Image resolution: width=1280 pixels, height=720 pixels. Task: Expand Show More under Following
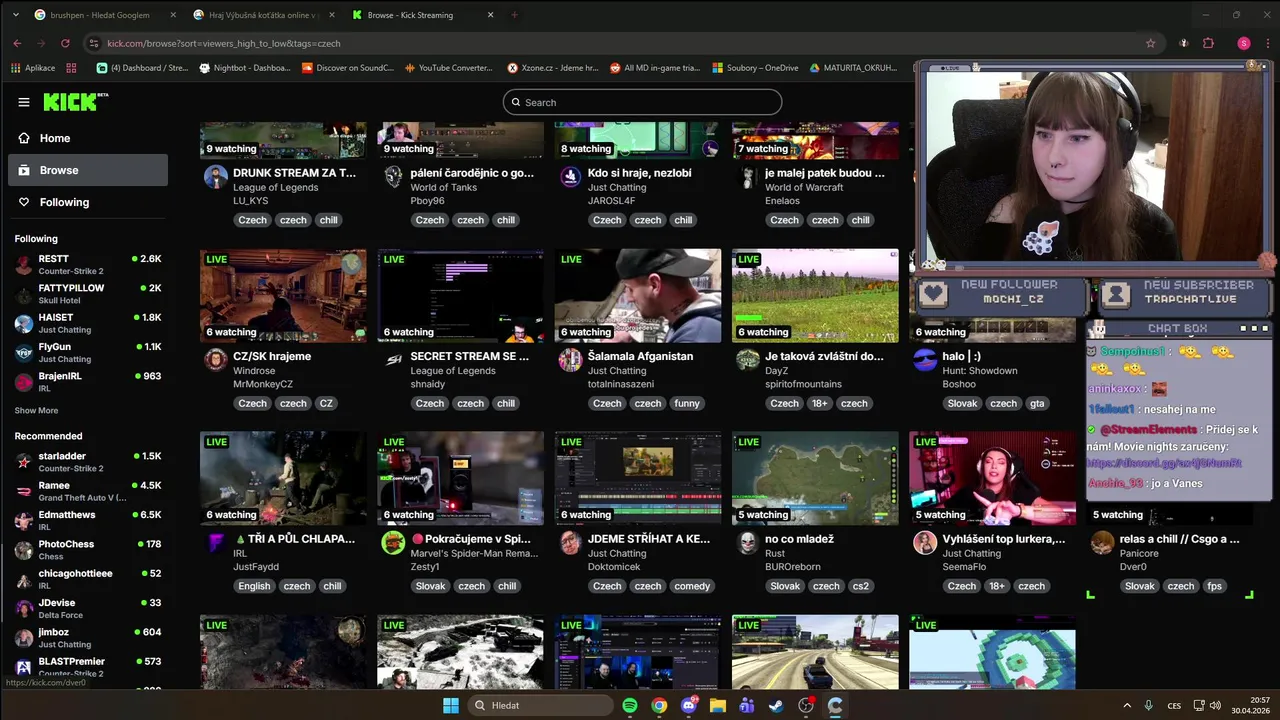click(x=36, y=411)
